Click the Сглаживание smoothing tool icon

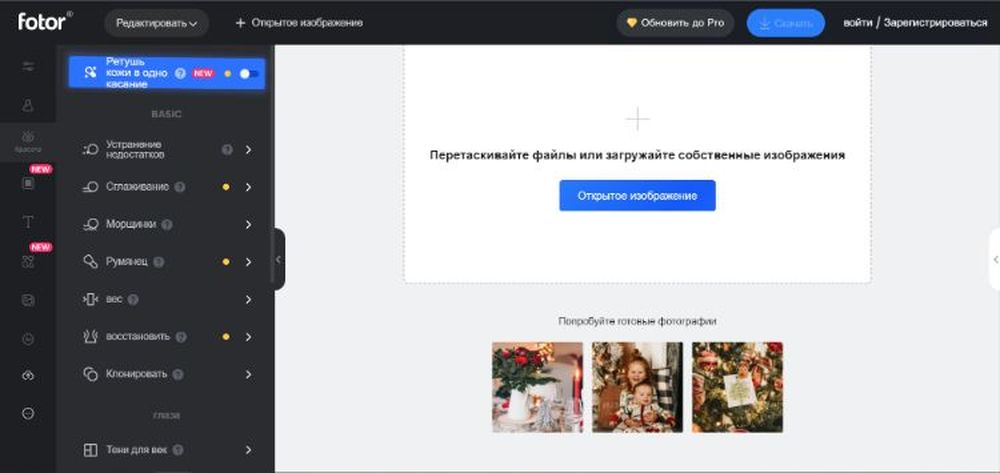point(91,187)
